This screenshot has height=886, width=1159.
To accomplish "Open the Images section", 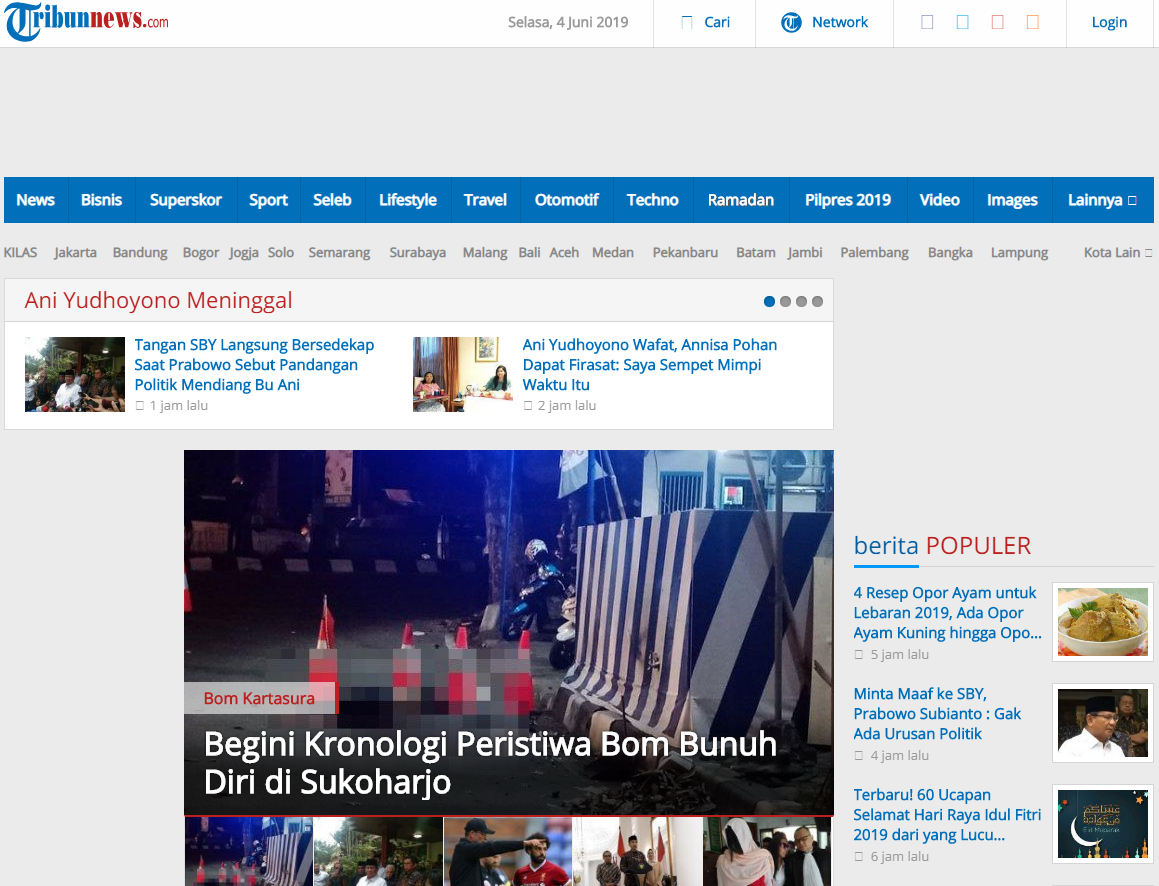I will click(1012, 200).
